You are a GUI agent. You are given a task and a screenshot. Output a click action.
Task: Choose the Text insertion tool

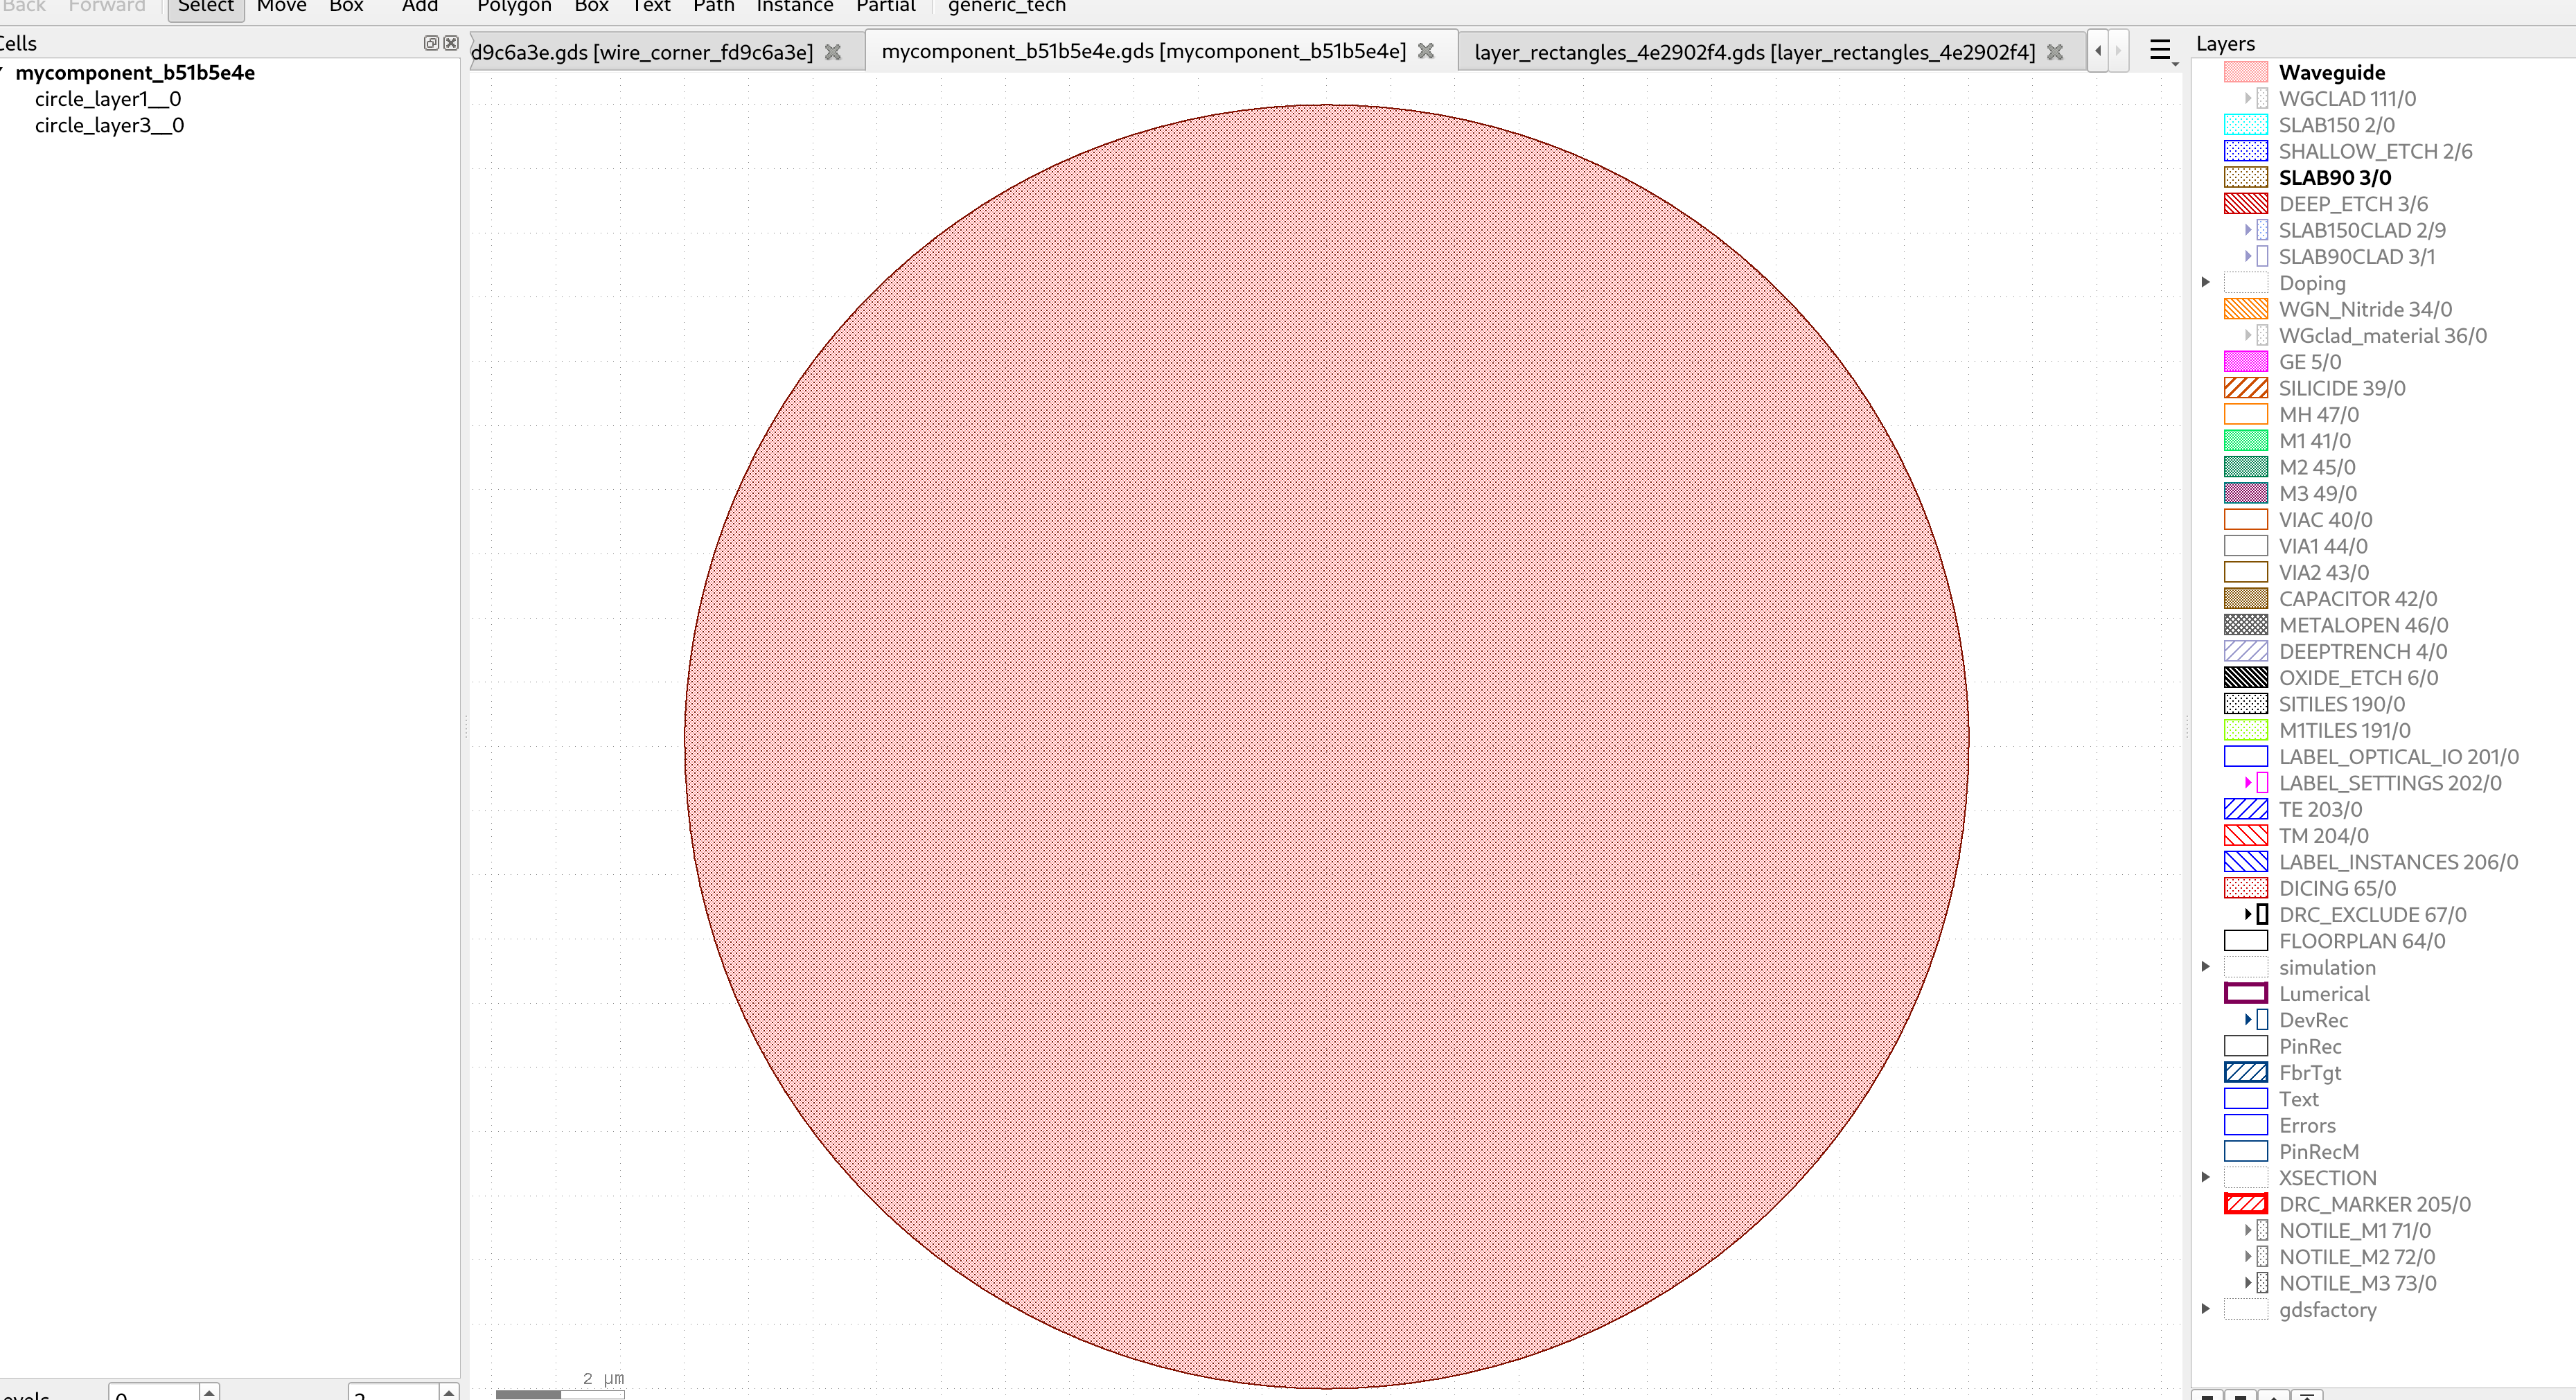651,8
